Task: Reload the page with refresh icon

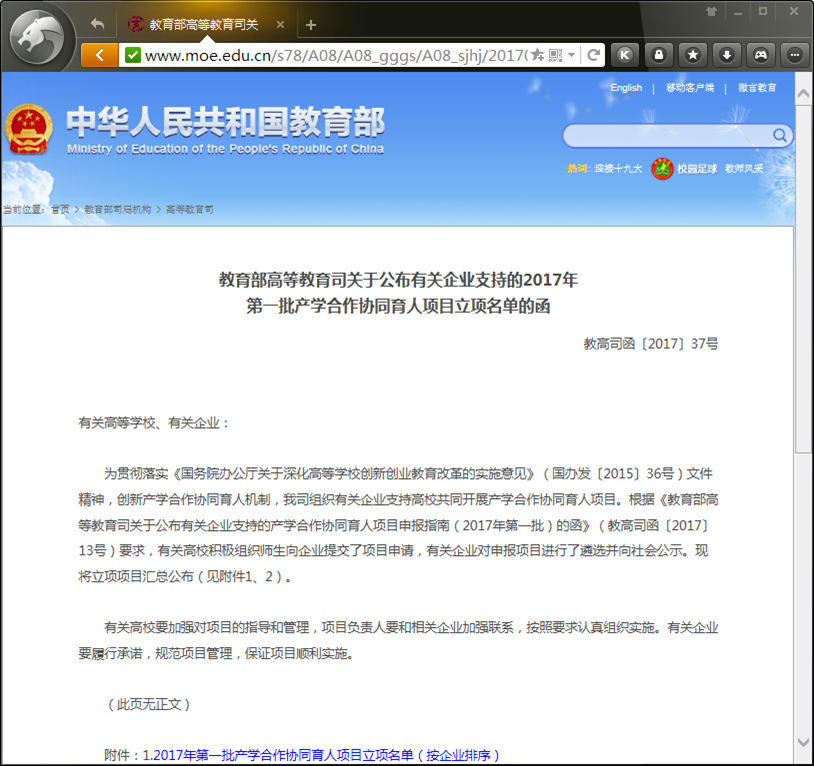Action: pyautogui.click(x=593, y=55)
